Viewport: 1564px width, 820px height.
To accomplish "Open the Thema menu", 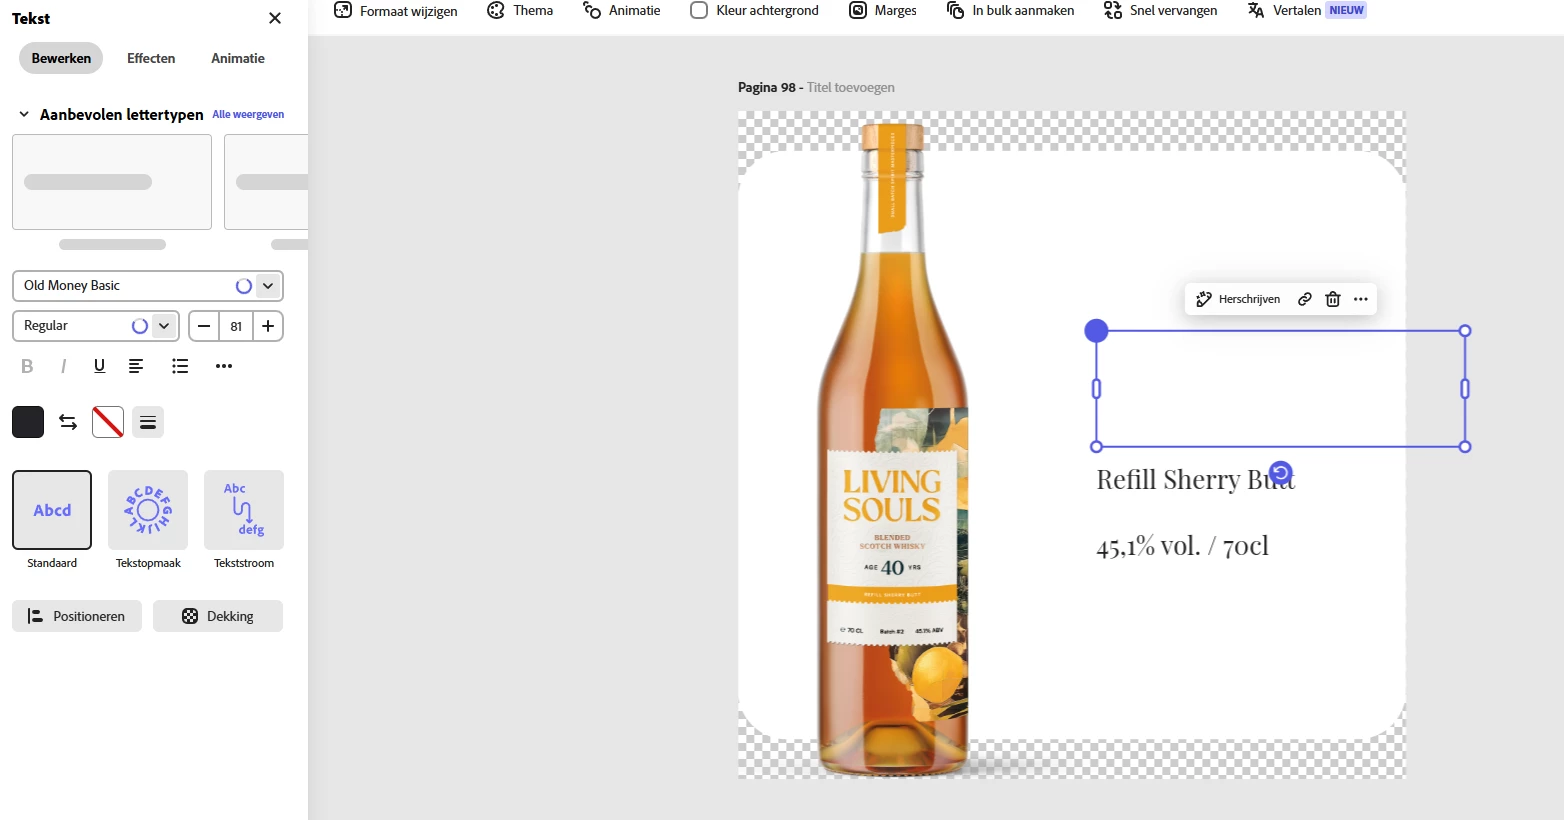I will pyautogui.click(x=520, y=10).
